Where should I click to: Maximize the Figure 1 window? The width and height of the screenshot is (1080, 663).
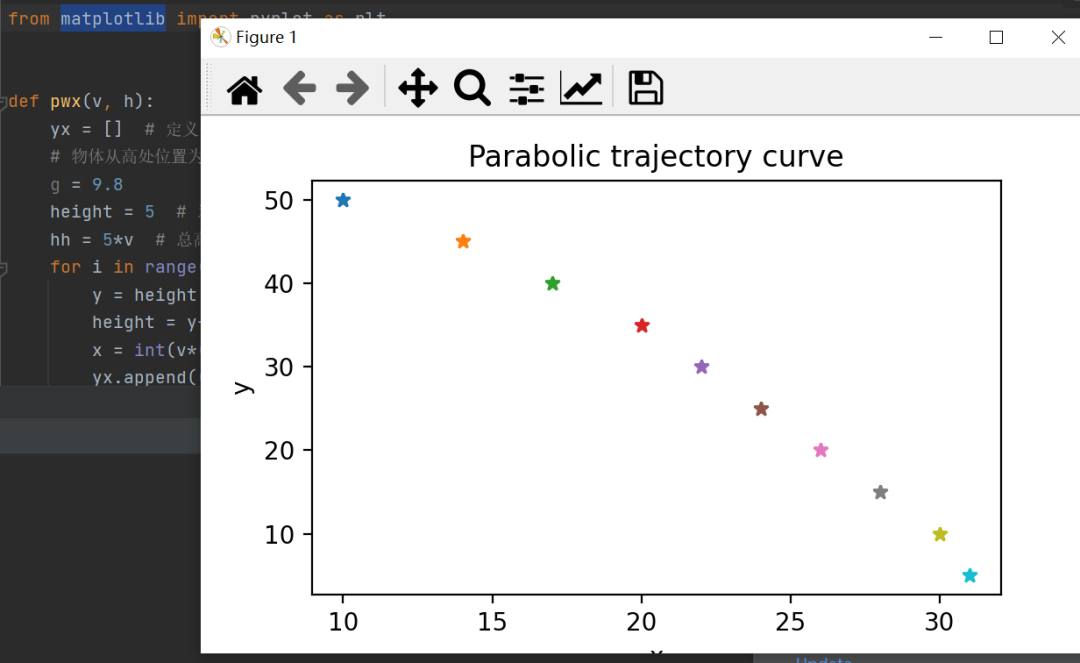tap(996, 37)
